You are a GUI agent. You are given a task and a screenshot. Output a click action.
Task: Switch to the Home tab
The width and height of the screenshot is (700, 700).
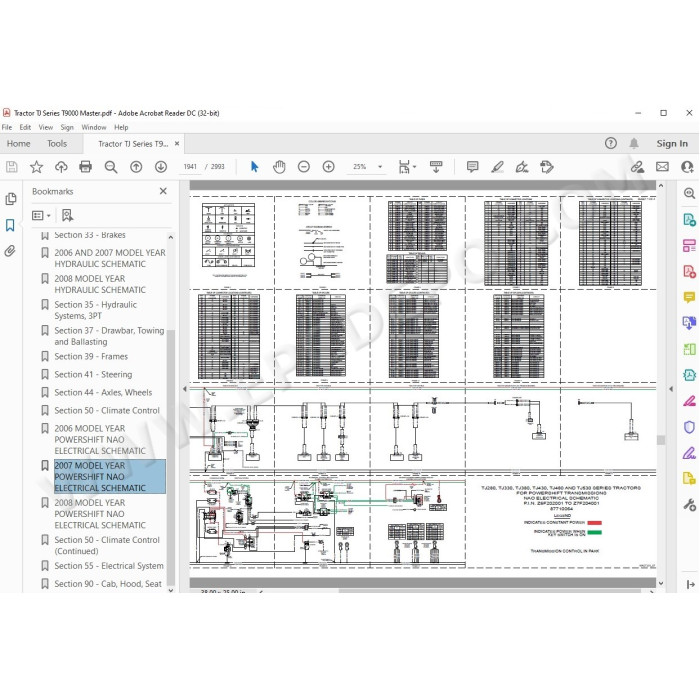pos(18,144)
